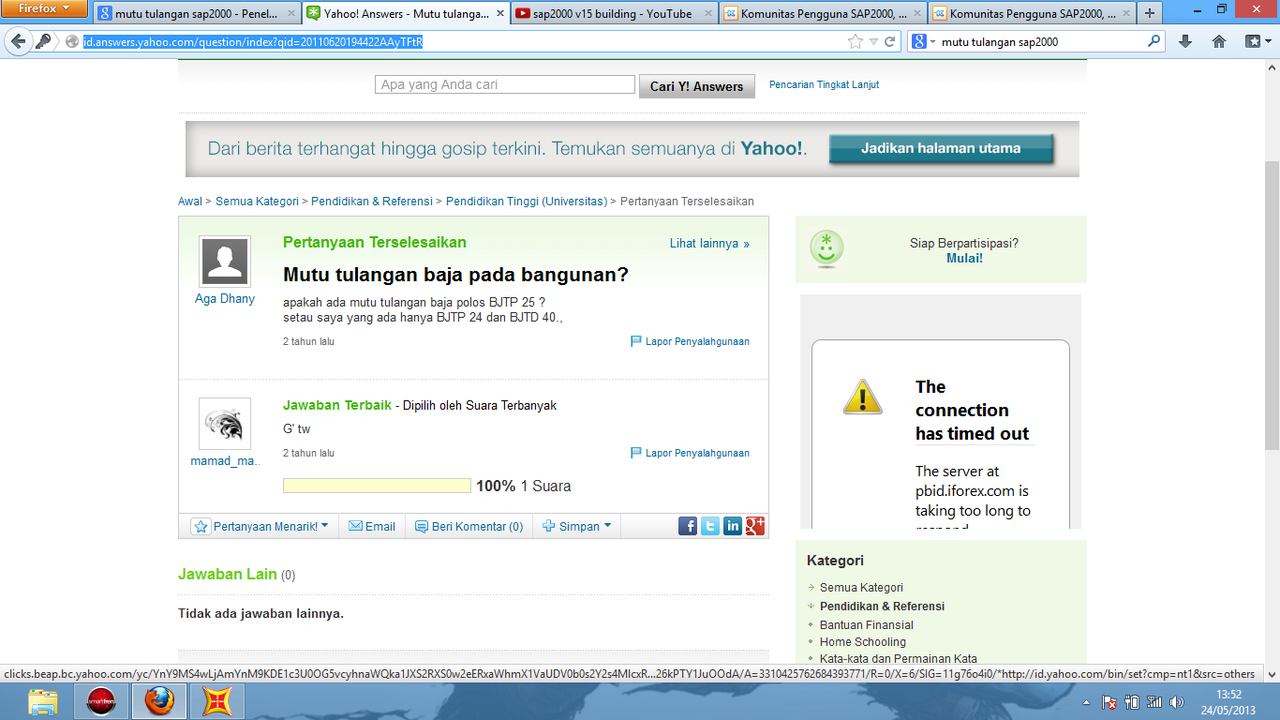1280x720 pixels.
Task: Click Aga Dhany's avatar picture
Action: (x=225, y=262)
